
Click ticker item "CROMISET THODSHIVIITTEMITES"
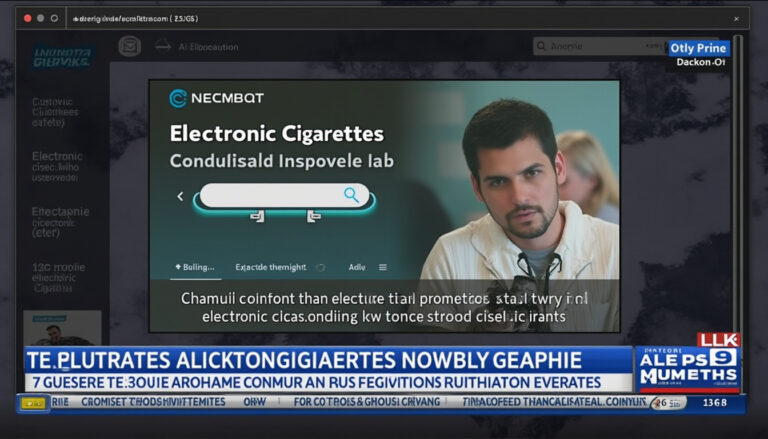pyautogui.click(x=153, y=402)
